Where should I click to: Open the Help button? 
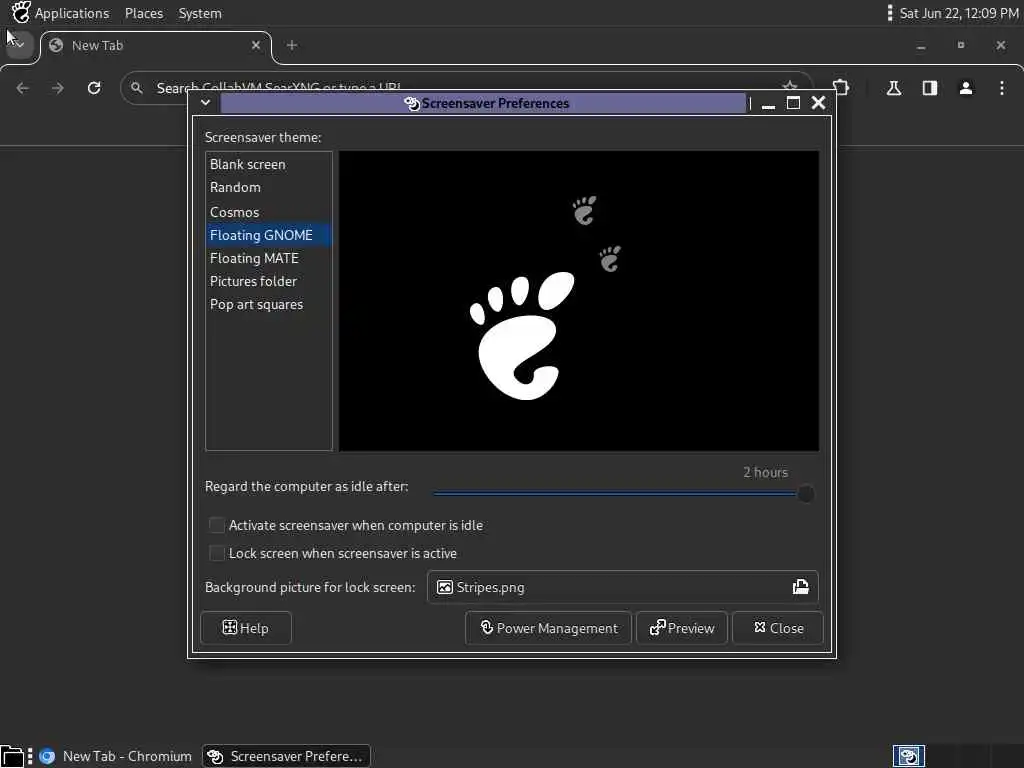(246, 628)
